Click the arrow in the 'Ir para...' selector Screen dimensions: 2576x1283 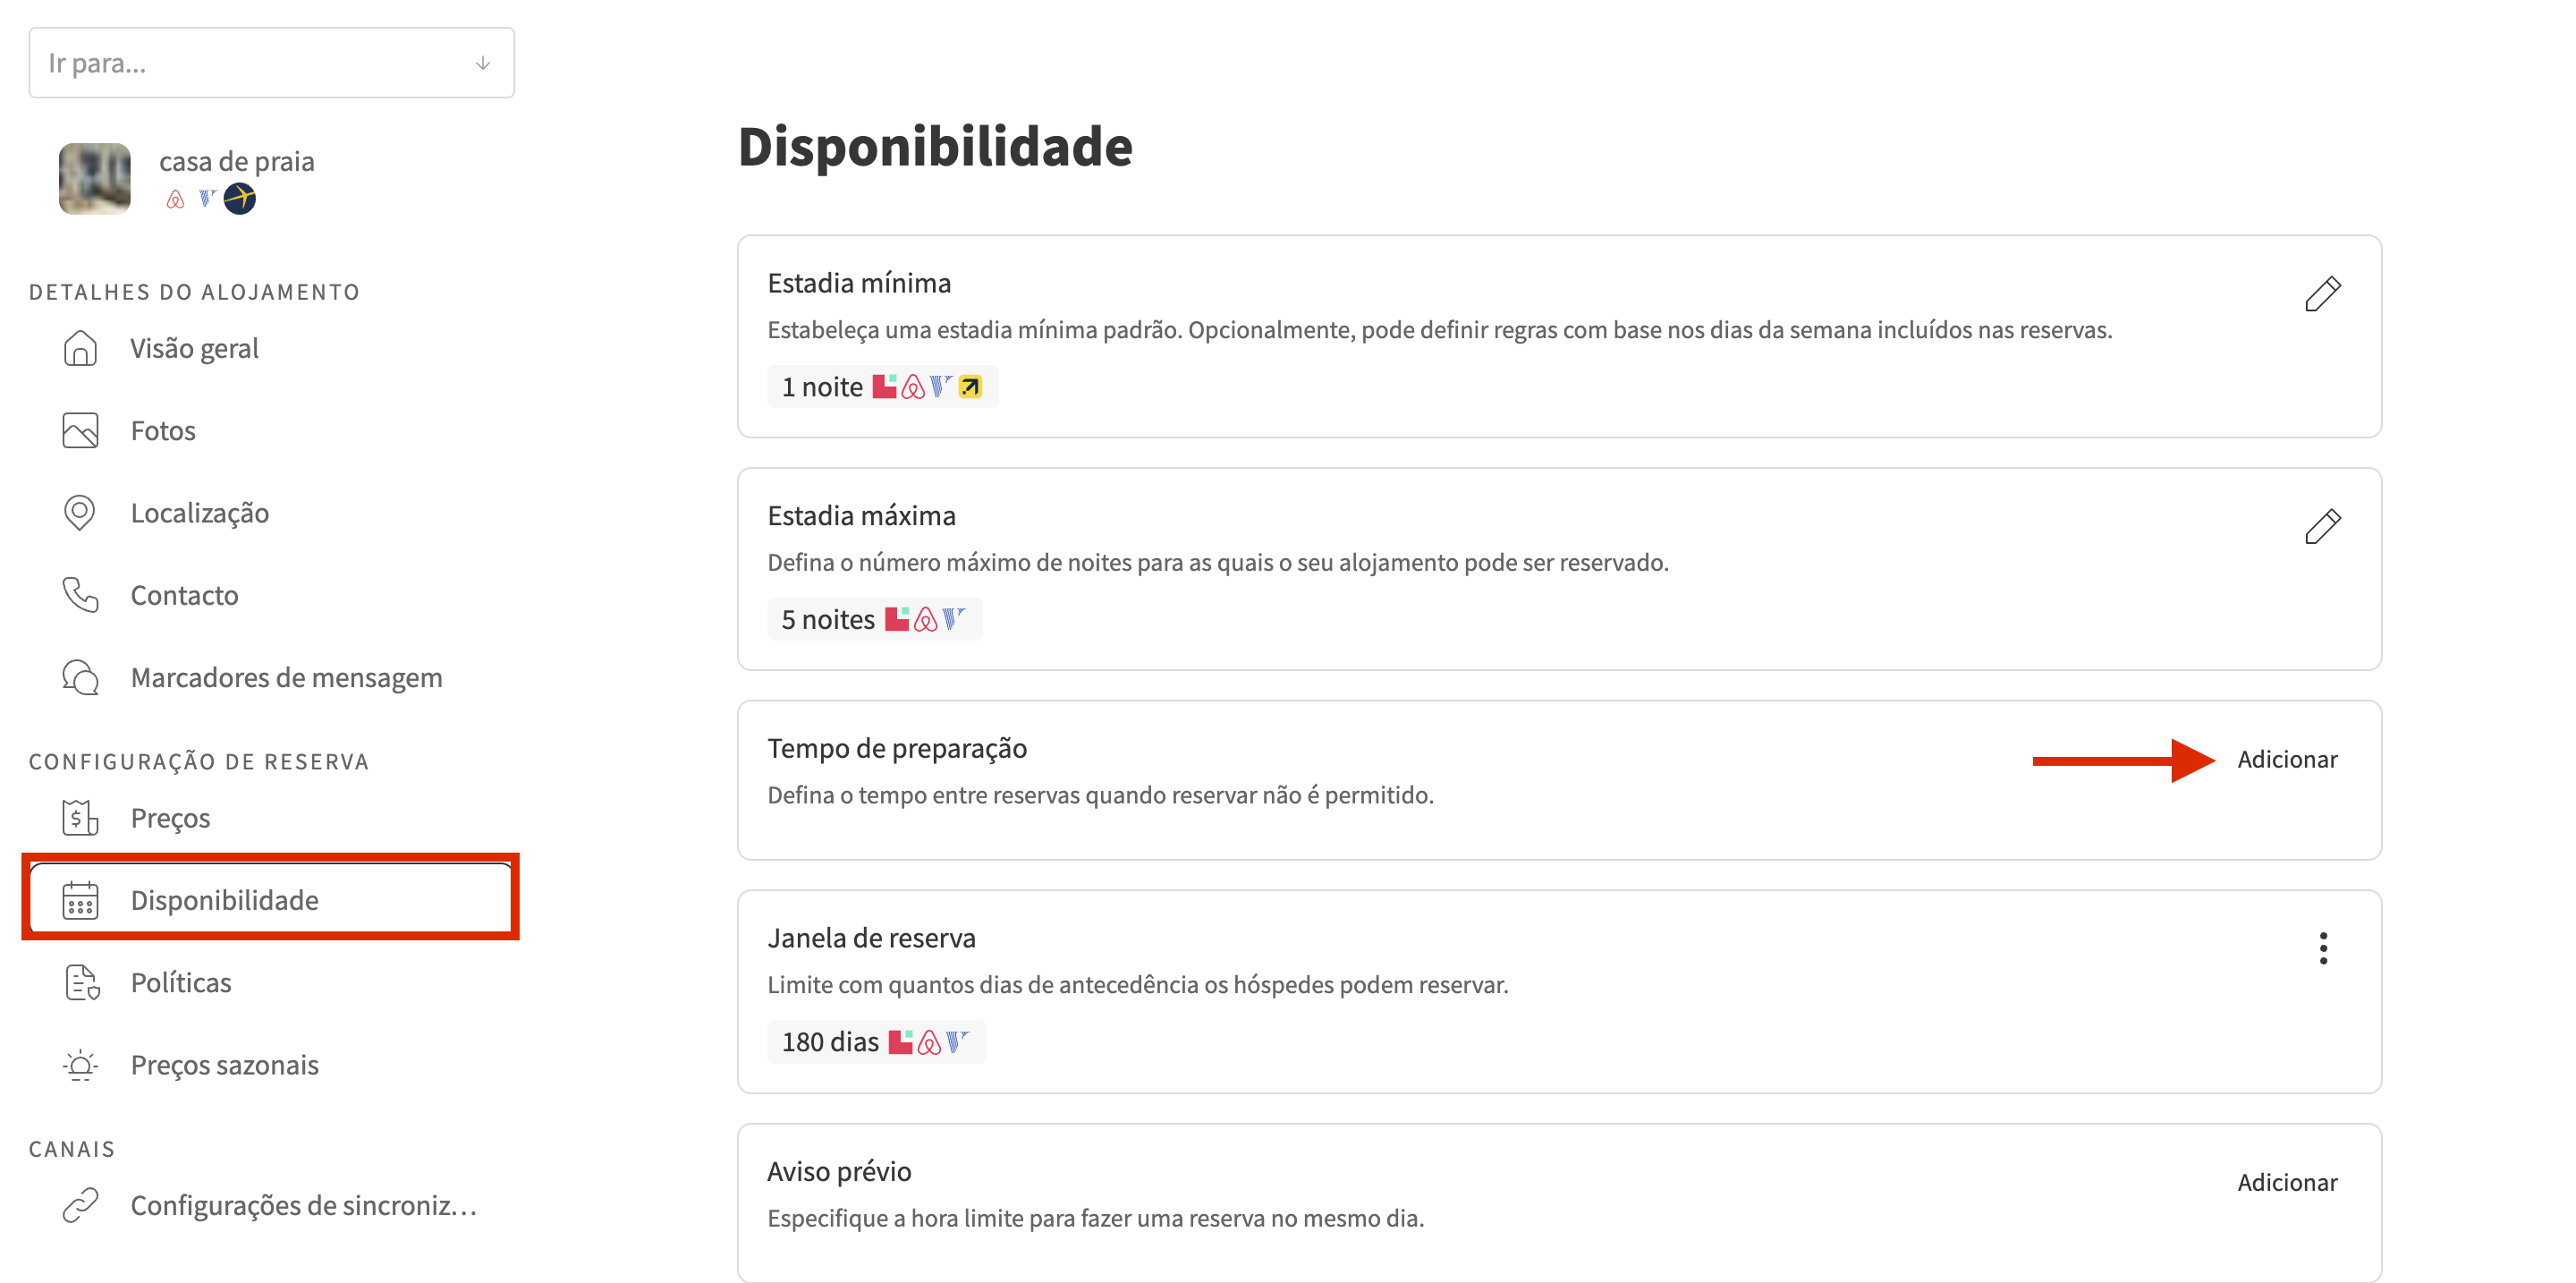tap(483, 63)
